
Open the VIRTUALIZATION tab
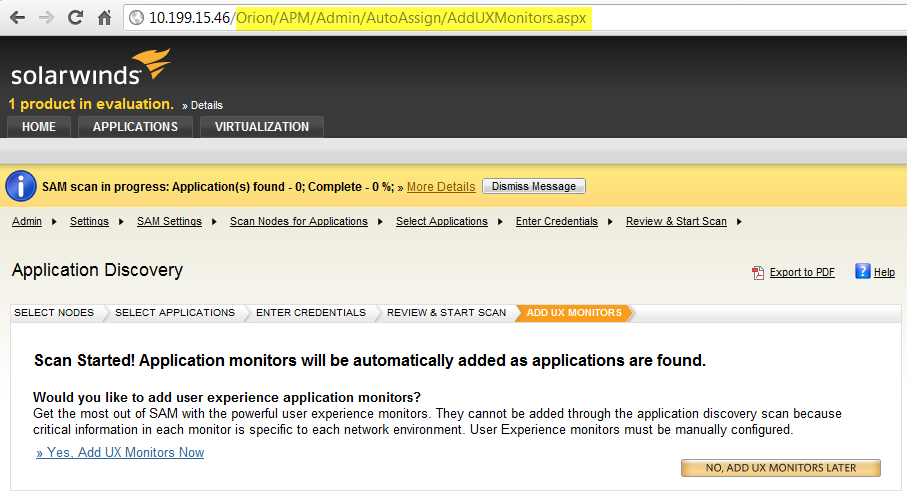click(x=261, y=127)
